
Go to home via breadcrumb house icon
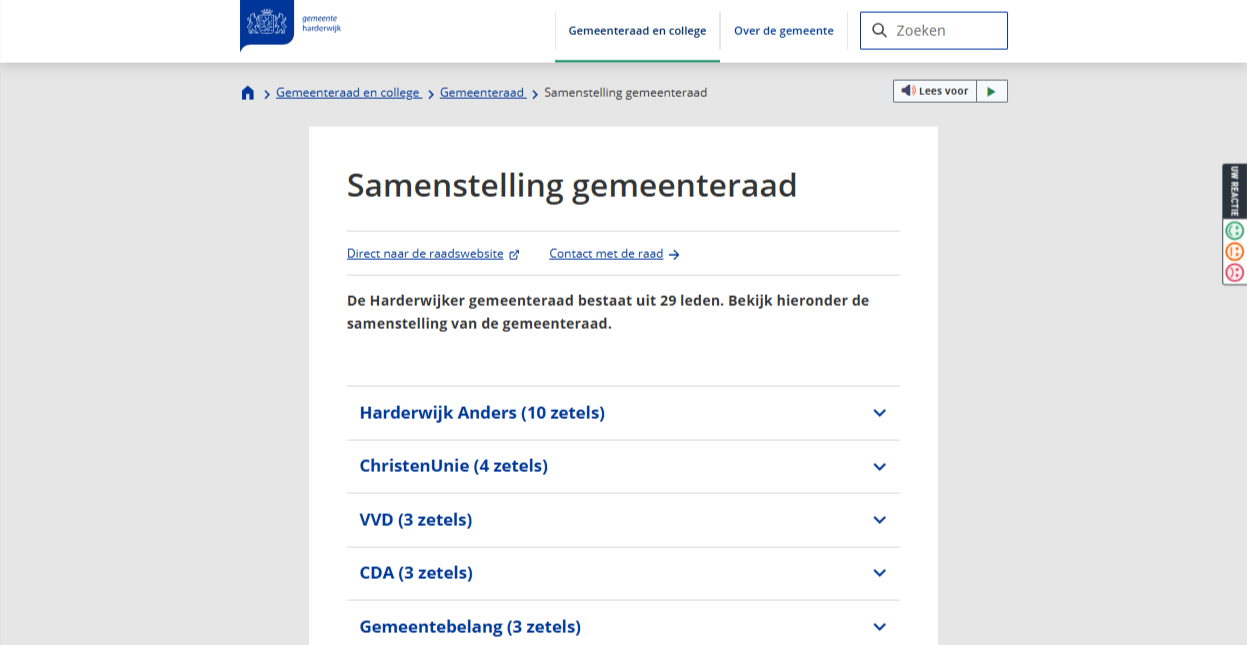(248, 93)
